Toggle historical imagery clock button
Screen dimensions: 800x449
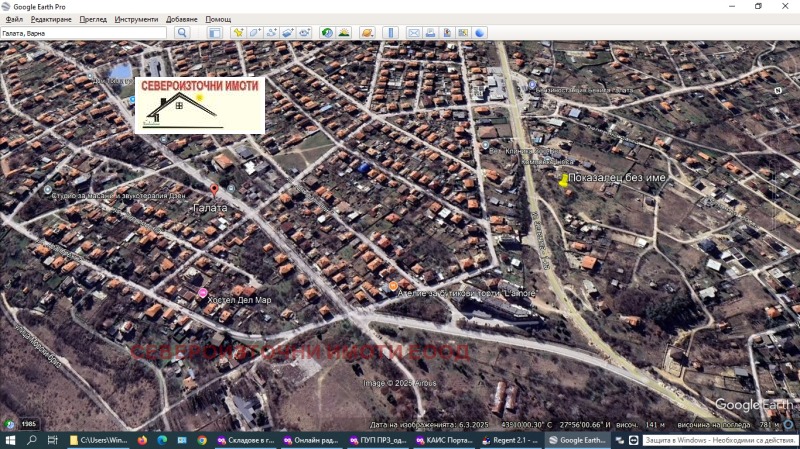[x=327, y=33]
